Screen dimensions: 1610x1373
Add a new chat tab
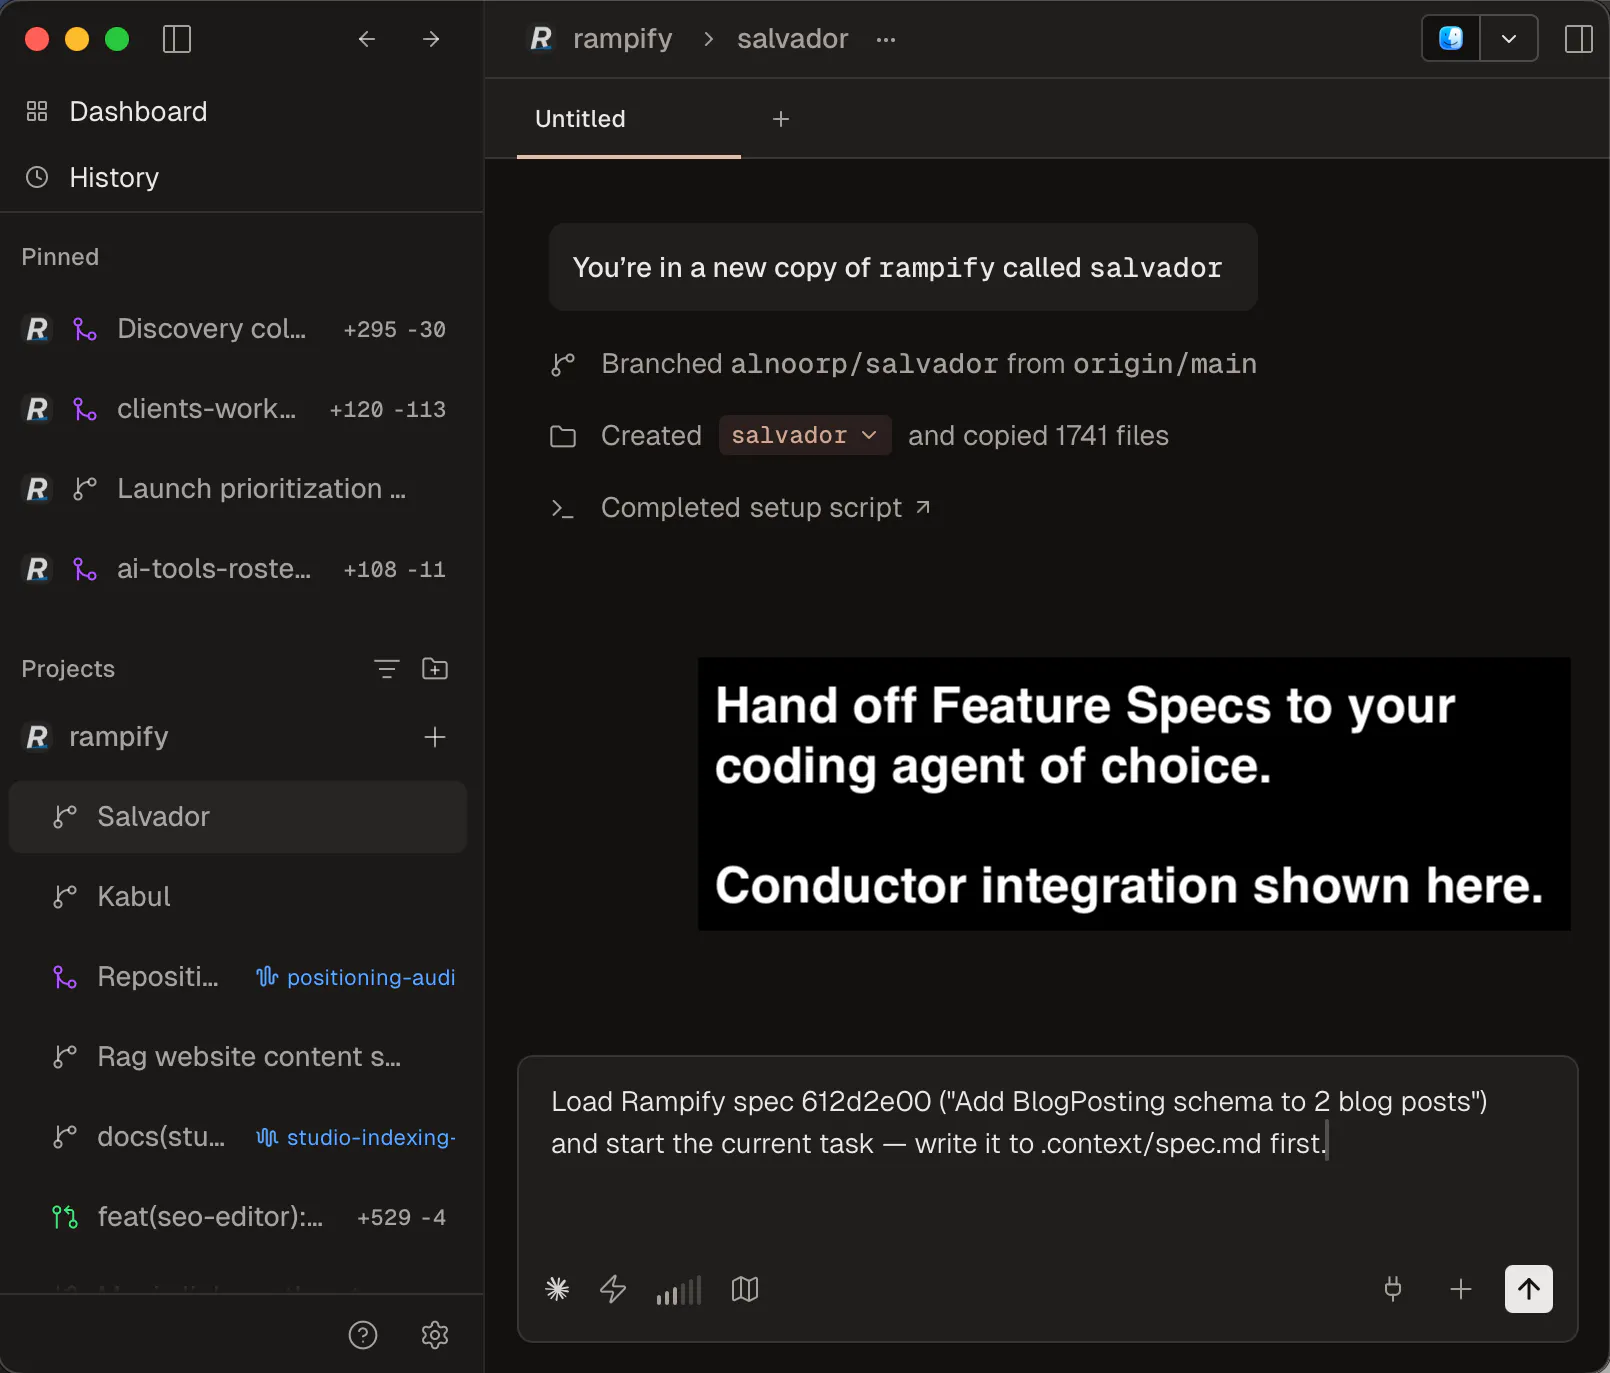pyautogui.click(x=781, y=119)
